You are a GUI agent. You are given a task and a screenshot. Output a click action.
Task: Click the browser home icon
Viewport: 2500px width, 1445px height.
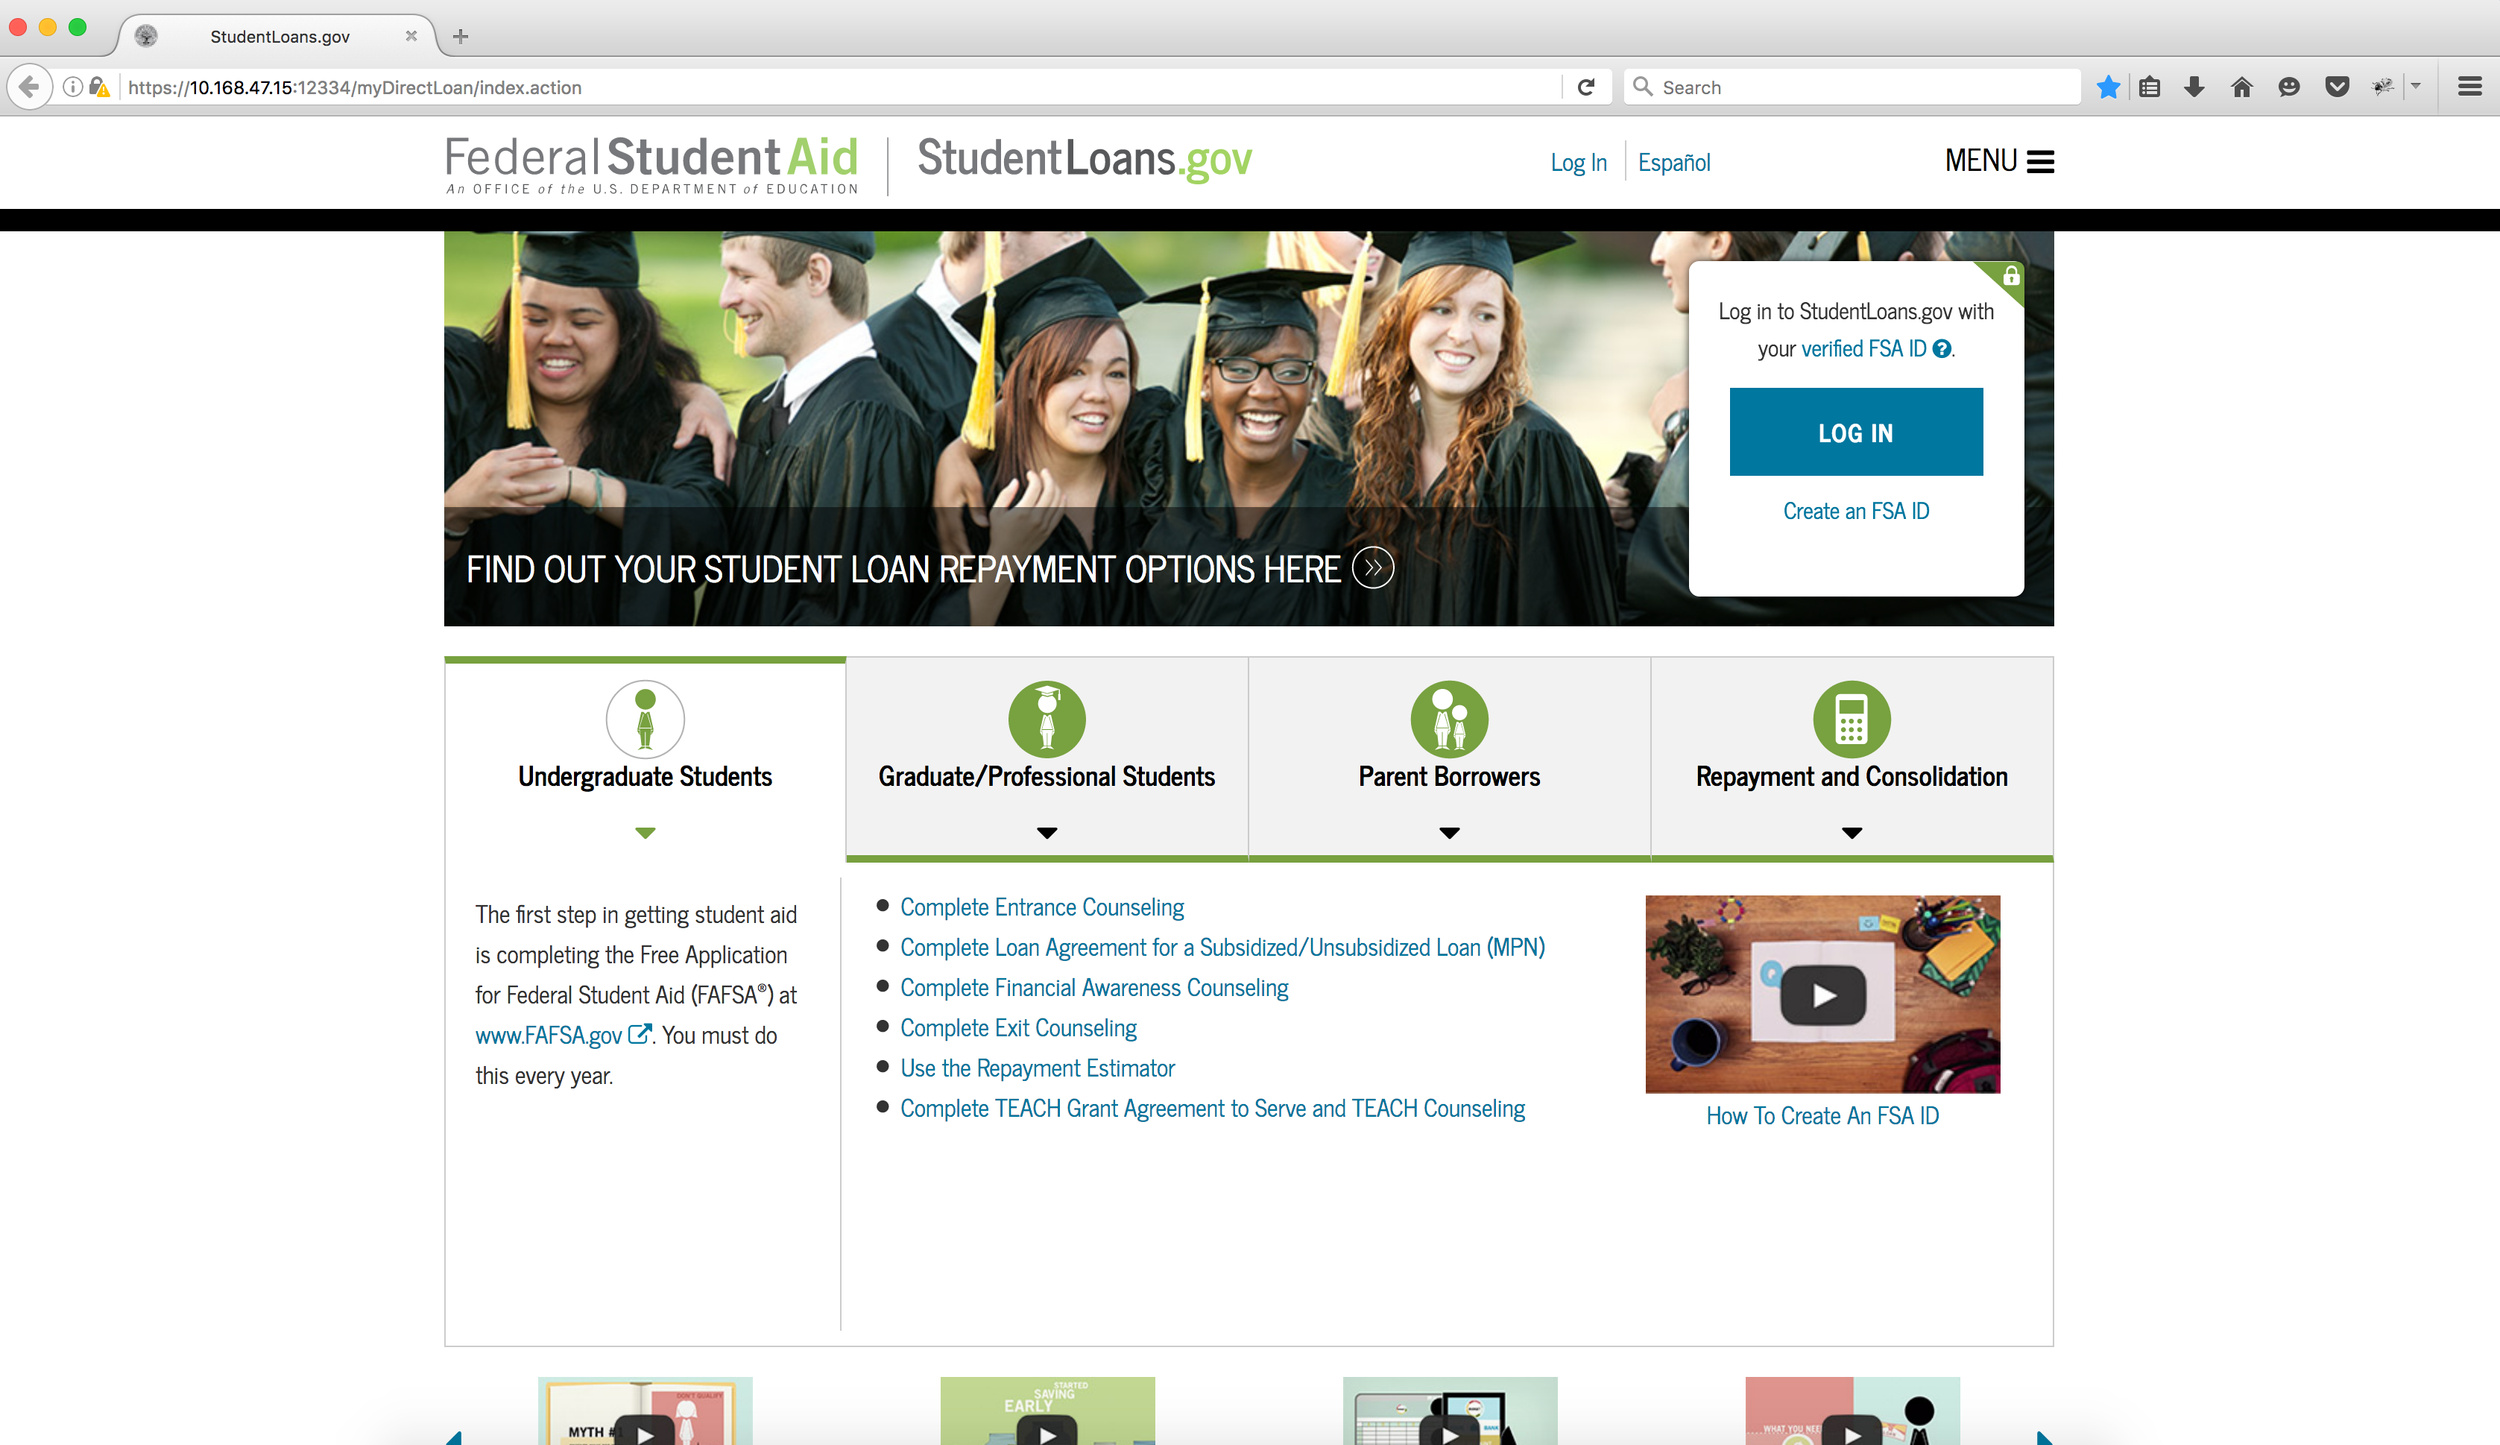click(x=2241, y=87)
